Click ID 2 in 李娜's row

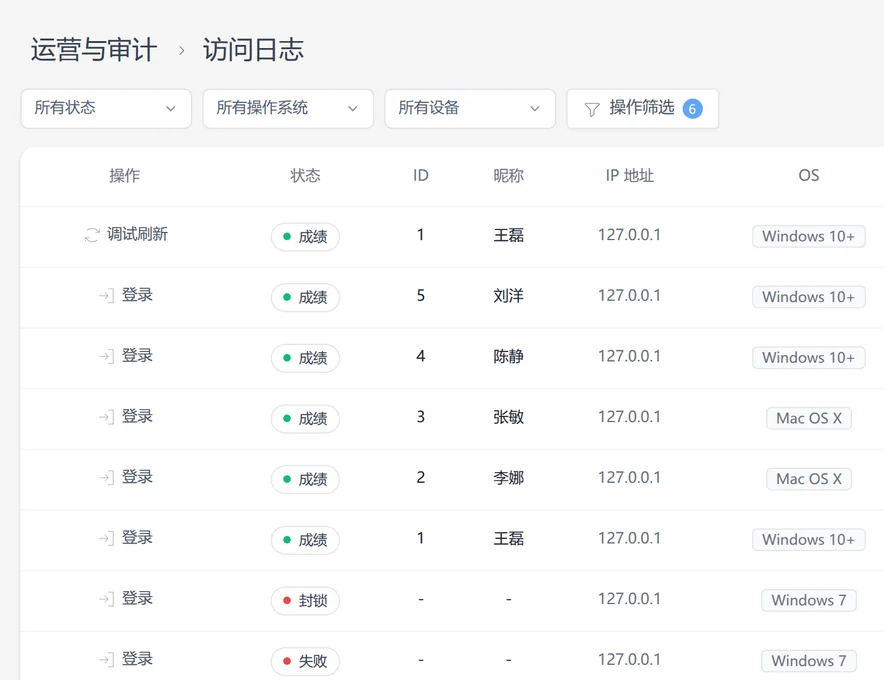(421, 478)
